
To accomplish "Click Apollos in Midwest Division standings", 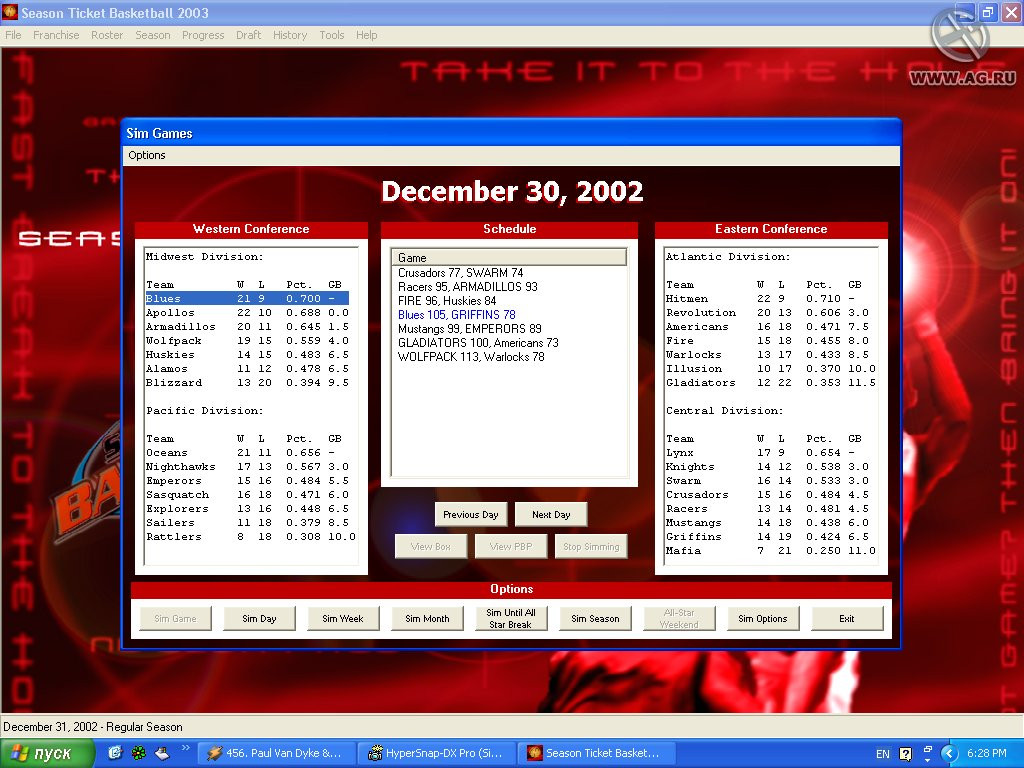I will tap(247, 313).
